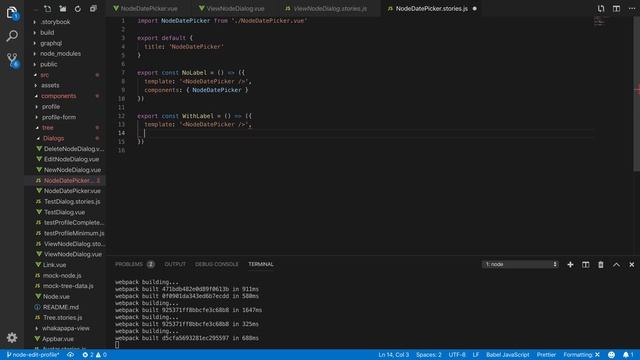Open EditNodeDialog.vue in the explorer
640x360 pixels.
coord(71,159)
